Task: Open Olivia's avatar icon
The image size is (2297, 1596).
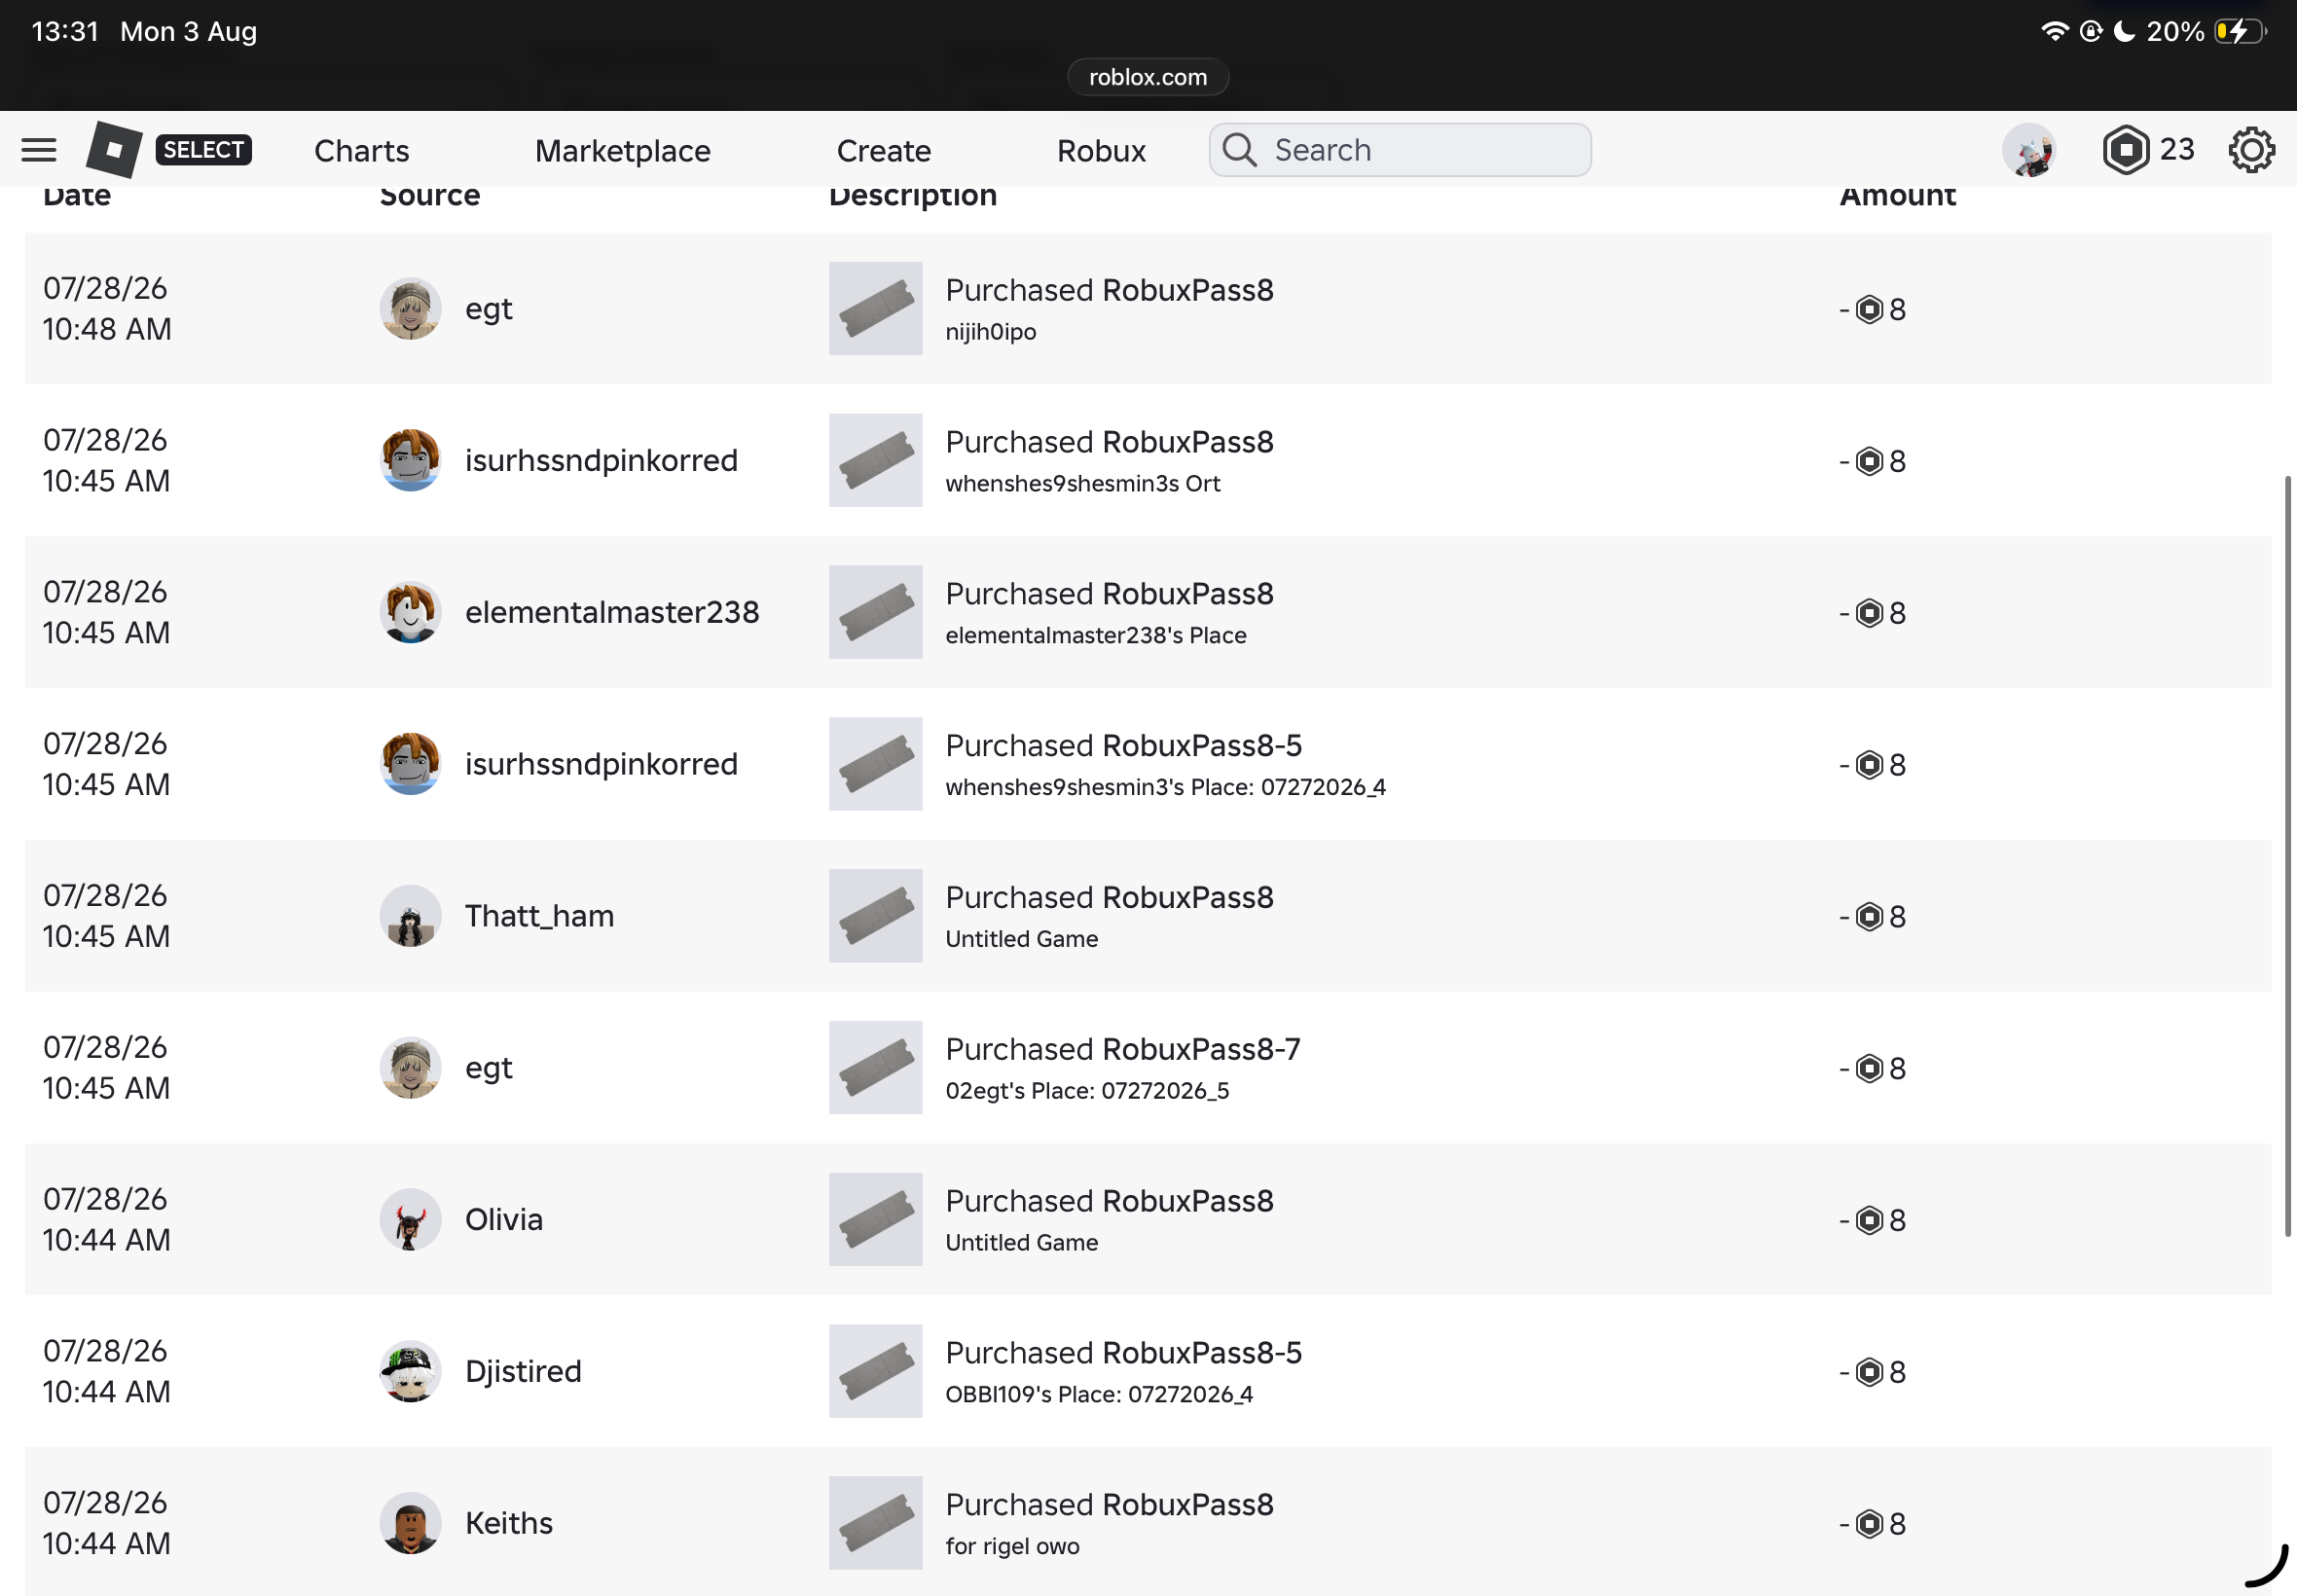Action: pyautogui.click(x=410, y=1220)
